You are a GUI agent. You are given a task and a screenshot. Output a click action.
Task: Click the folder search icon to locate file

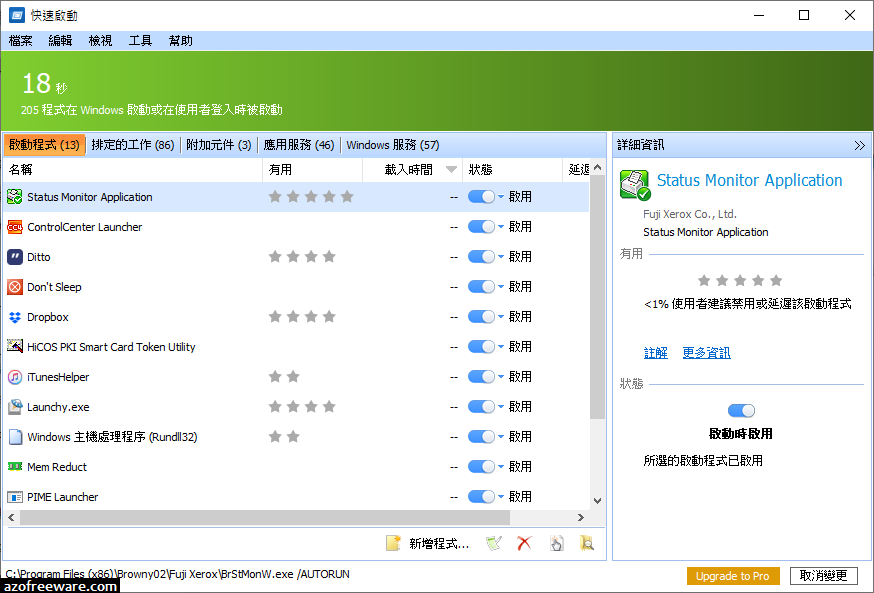588,543
